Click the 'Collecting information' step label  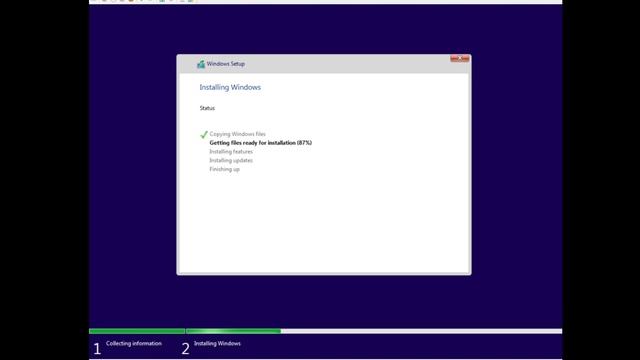[x=134, y=344]
